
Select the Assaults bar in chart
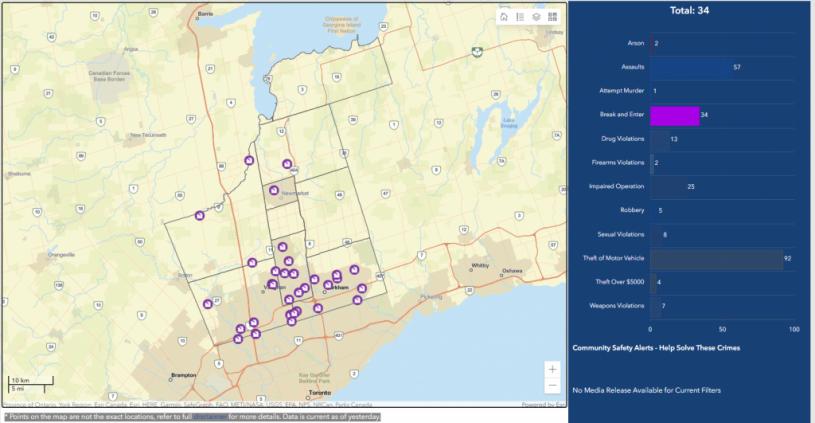pos(691,67)
